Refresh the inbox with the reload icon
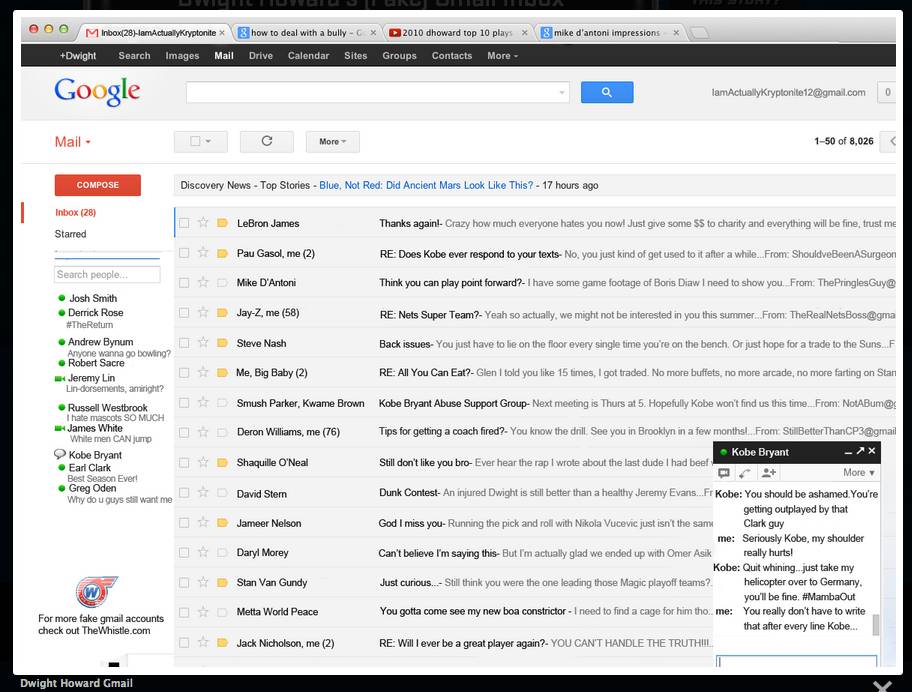This screenshot has width=912, height=692. pos(266,141)
